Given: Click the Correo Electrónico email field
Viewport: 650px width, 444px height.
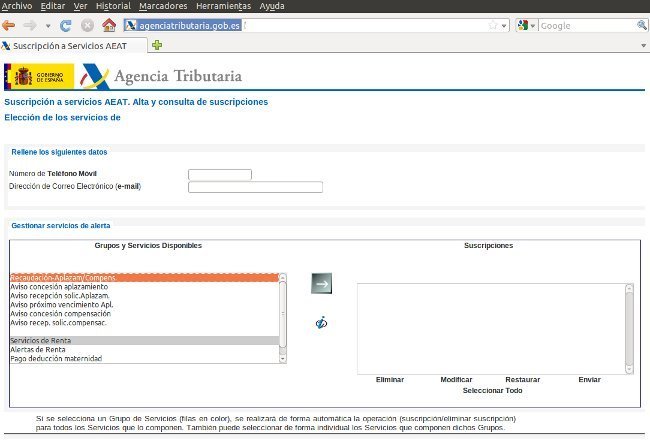Looking at the screenshot, I should click(255, 187).
